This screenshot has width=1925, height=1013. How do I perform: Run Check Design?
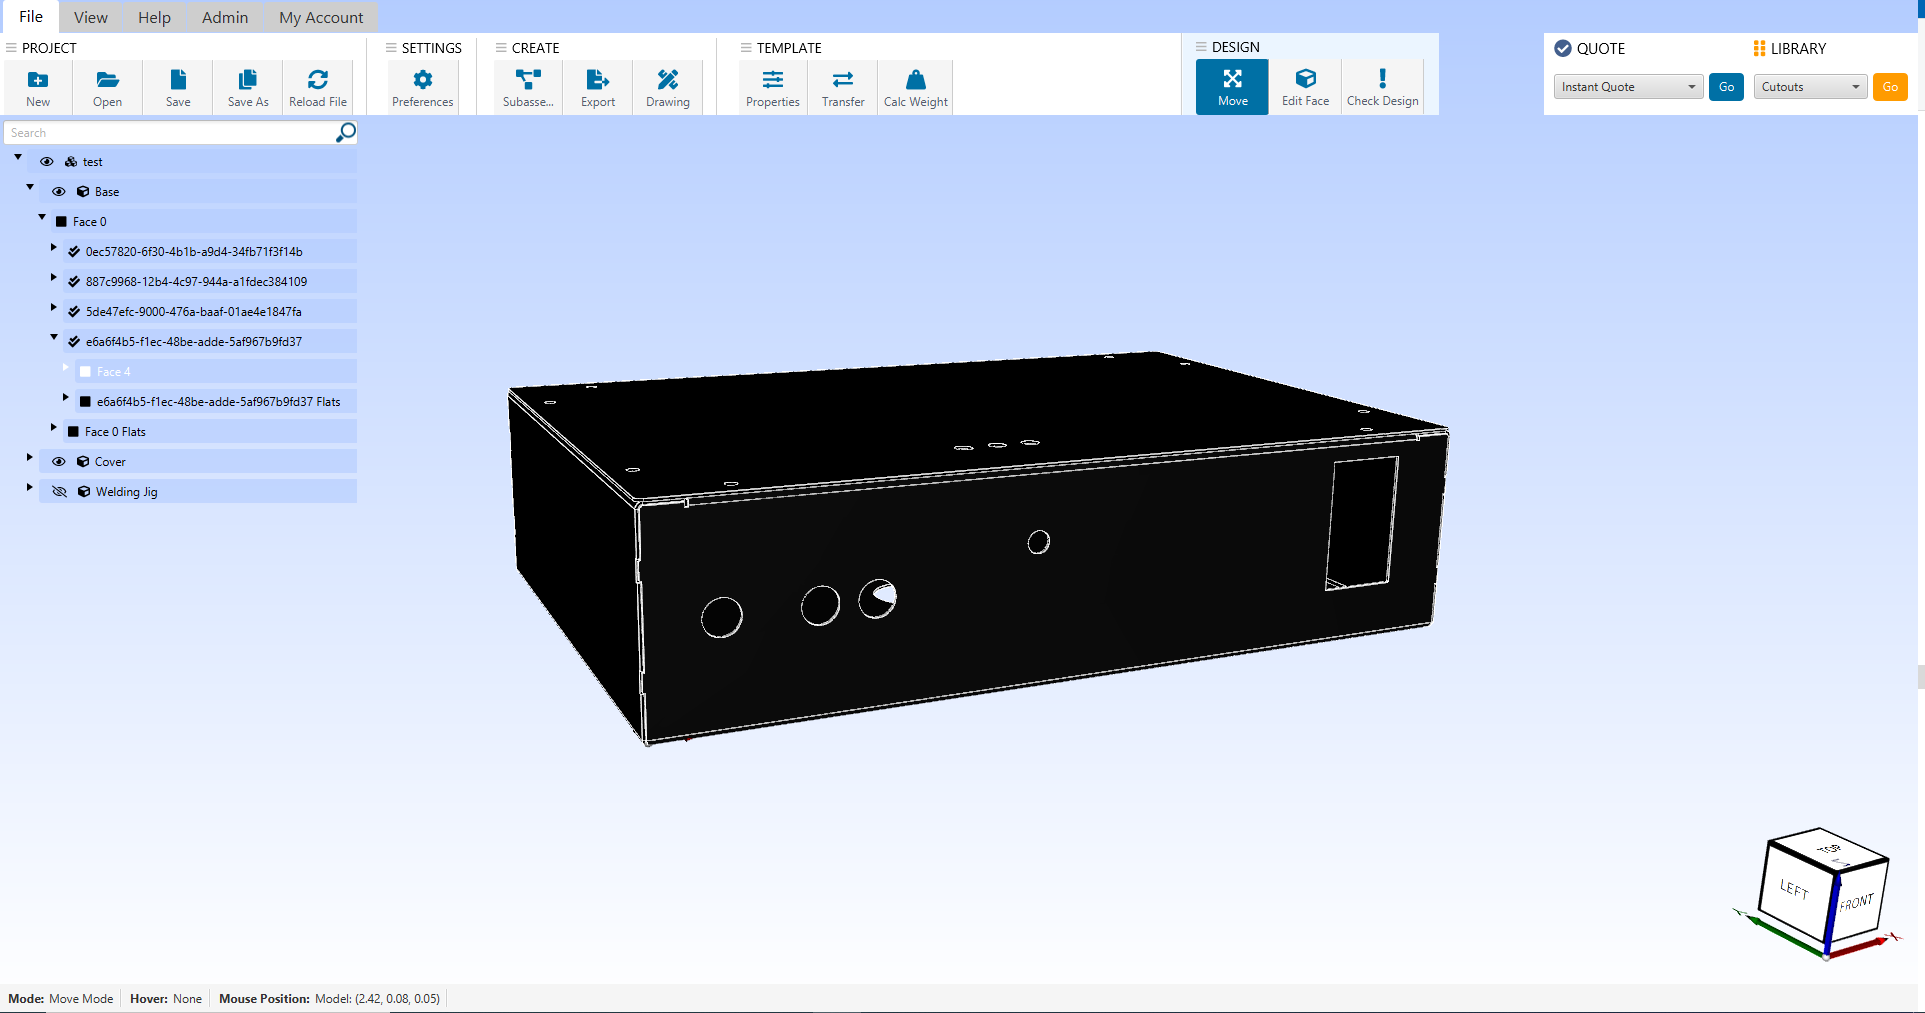tap(1382, 87)
